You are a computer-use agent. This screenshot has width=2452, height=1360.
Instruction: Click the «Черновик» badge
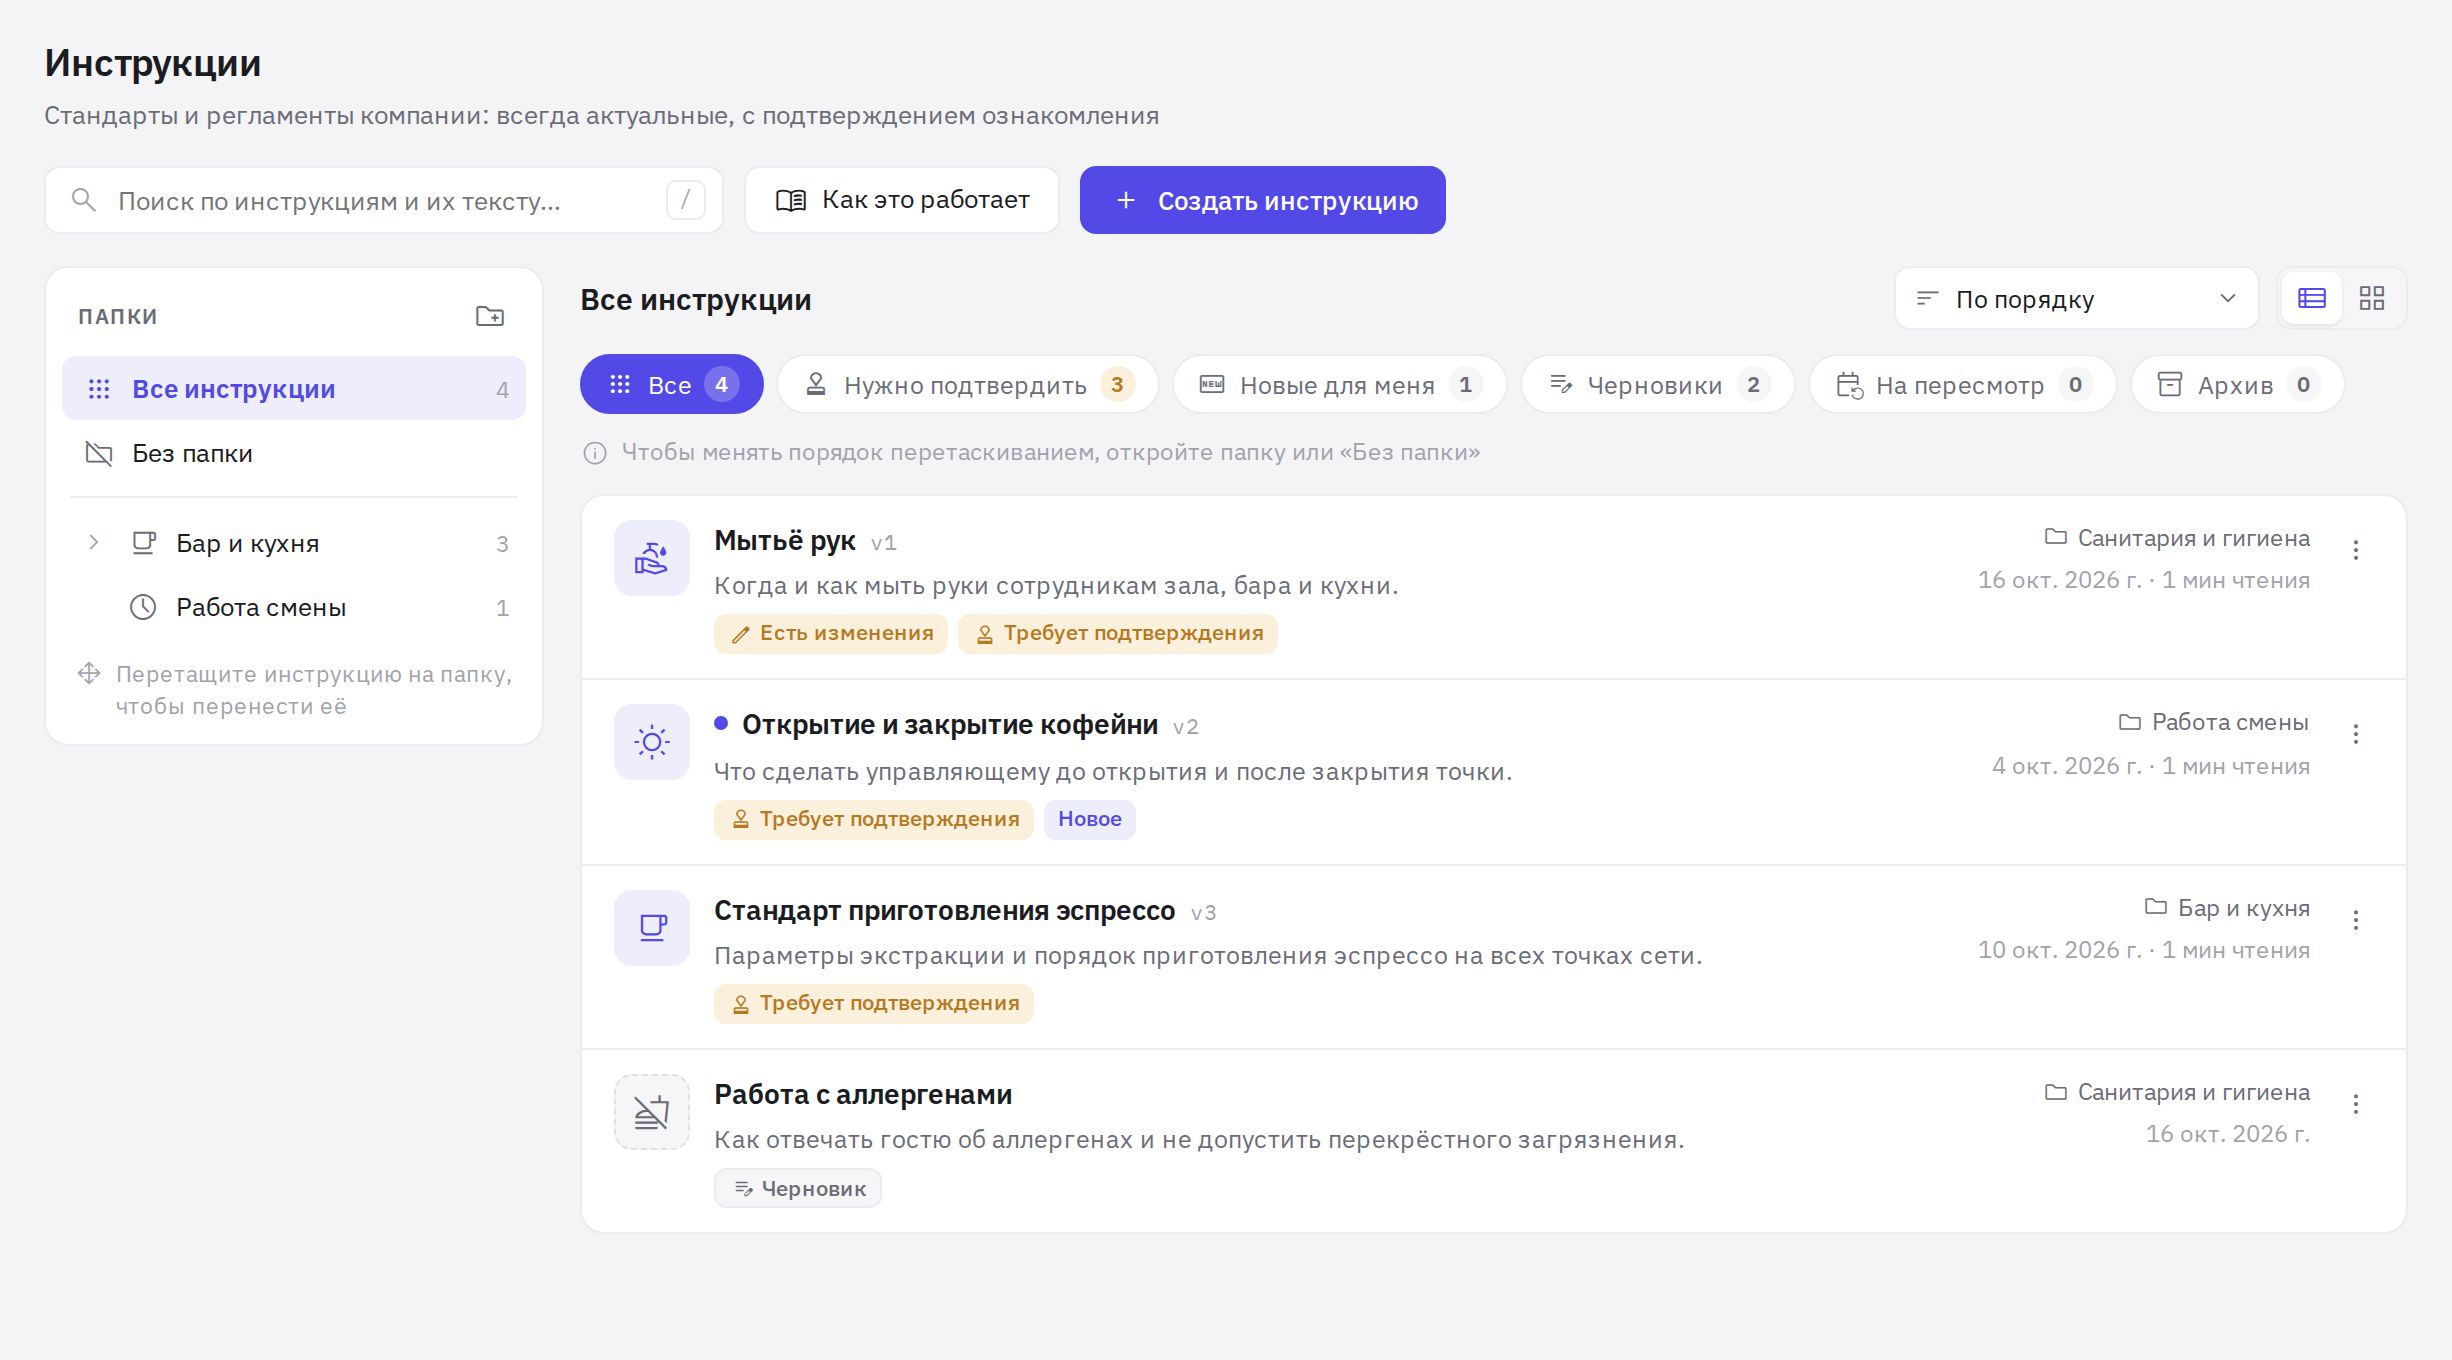click(798, 1189)
